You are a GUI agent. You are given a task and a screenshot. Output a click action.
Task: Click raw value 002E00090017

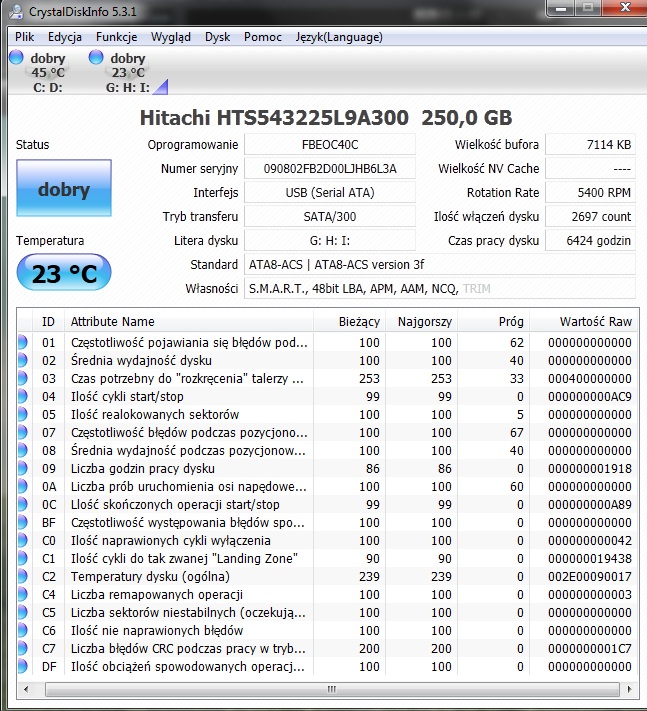point(589,576)
